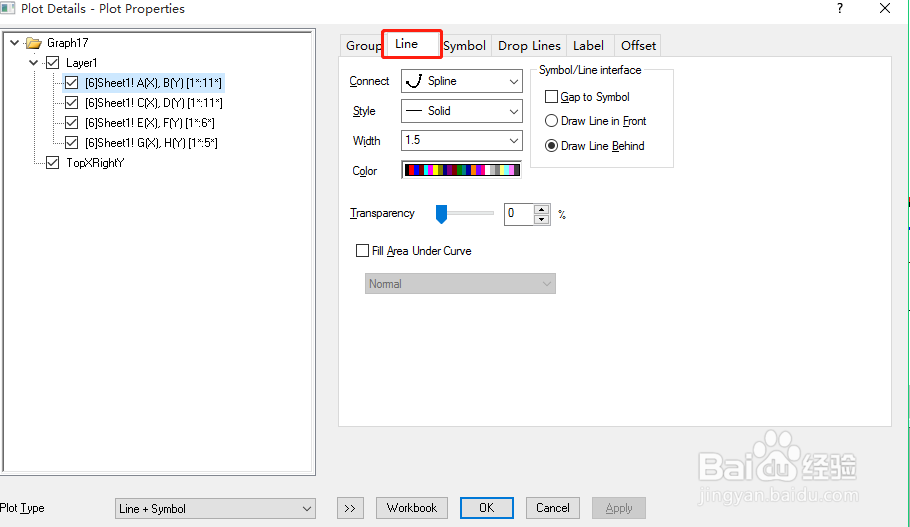Viewport: 910px width, 527px height.
Task: Select plot [6]Sheet1! C(X), D(Y) row
Action: point(154,103)
